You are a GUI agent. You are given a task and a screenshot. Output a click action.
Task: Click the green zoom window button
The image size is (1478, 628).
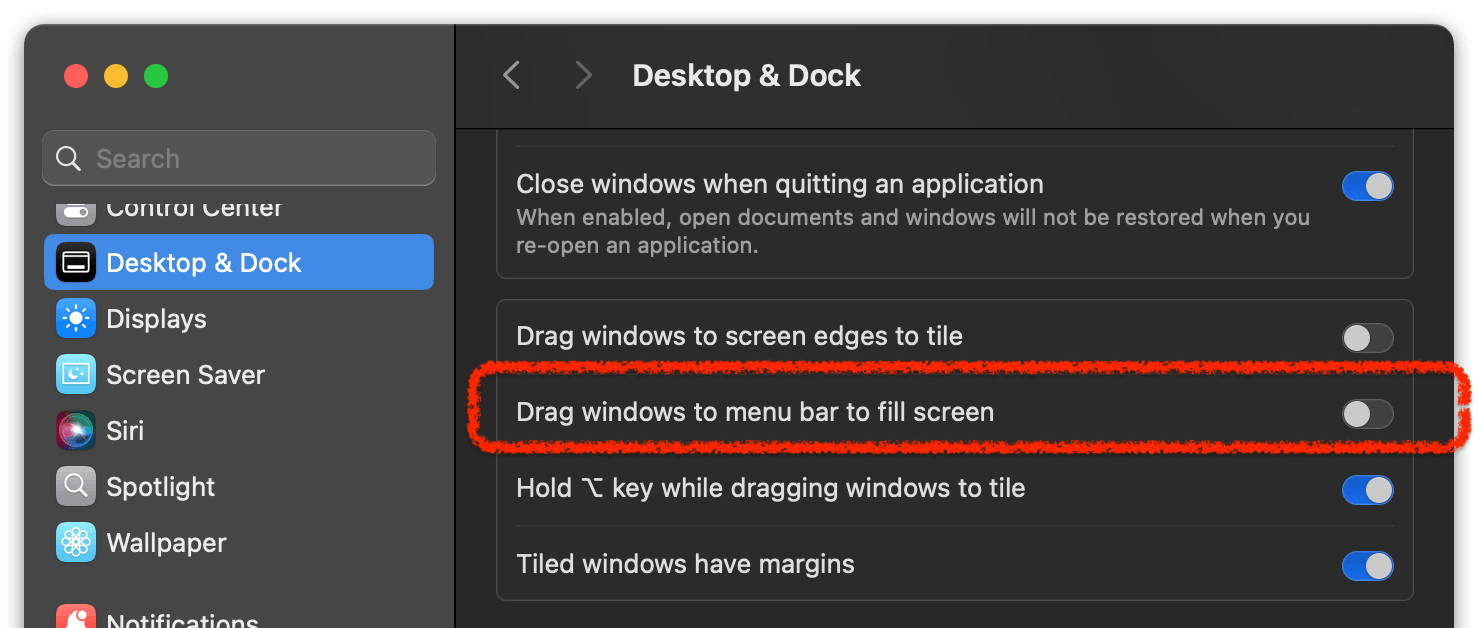(x=156, y=76)
